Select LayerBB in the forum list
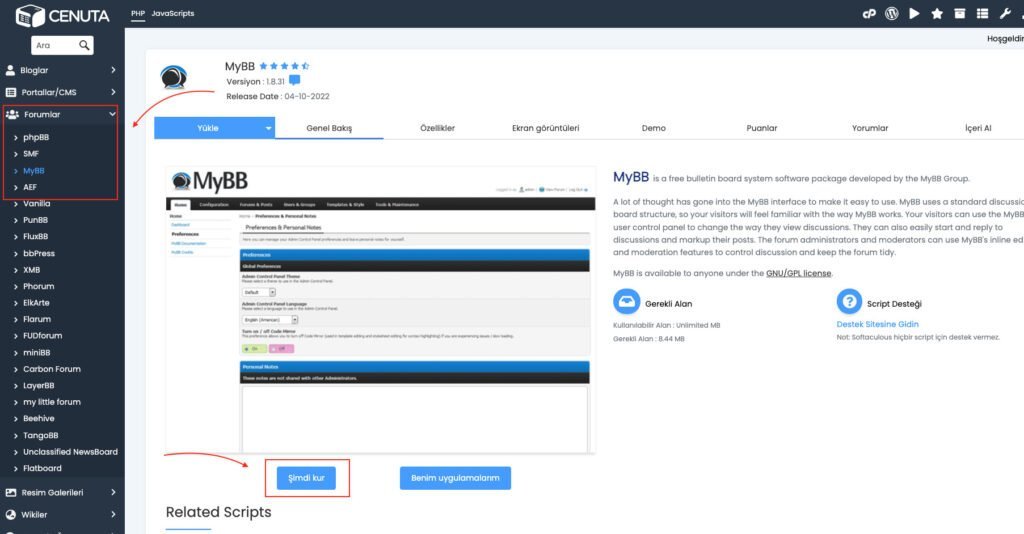This screenshot has width=1024, height=534. click(x=39, y=385)
